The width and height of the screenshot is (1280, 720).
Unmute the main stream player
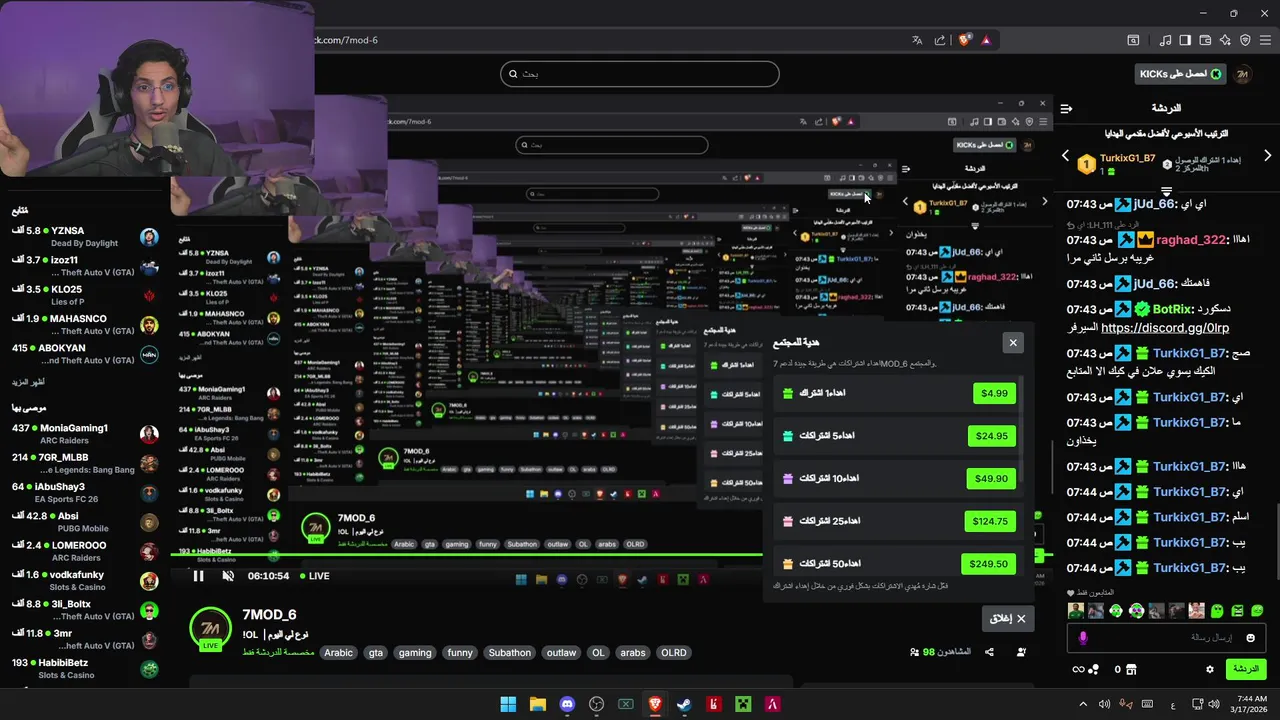point(228,576)
